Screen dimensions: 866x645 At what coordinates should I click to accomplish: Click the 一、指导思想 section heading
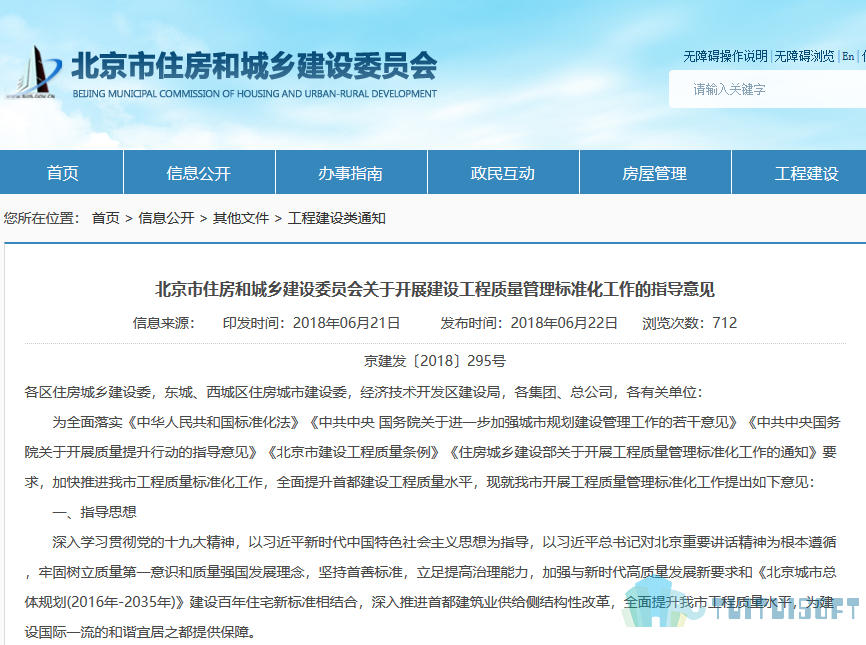click(x=94, y=512)
